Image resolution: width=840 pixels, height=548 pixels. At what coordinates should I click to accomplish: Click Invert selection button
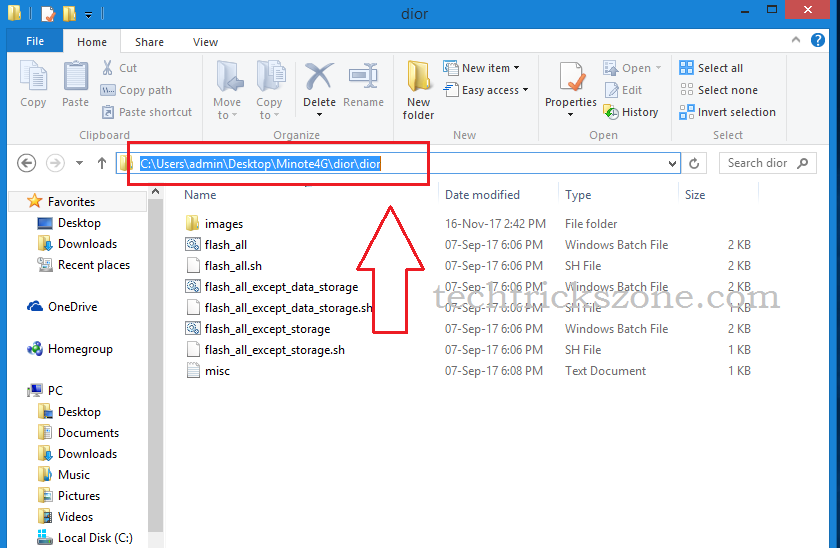tap(727, 112)
